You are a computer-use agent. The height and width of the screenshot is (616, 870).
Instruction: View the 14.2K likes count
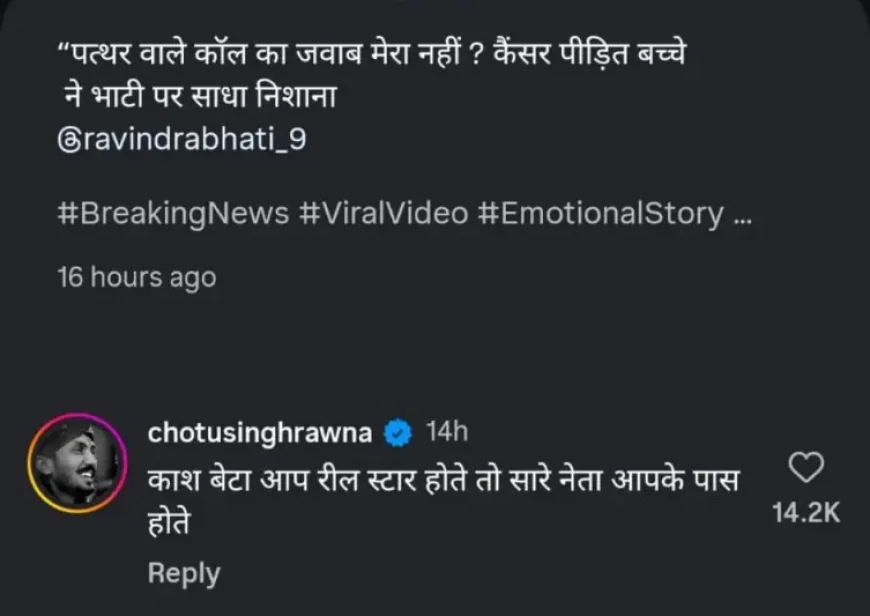[x=806, y=513]
